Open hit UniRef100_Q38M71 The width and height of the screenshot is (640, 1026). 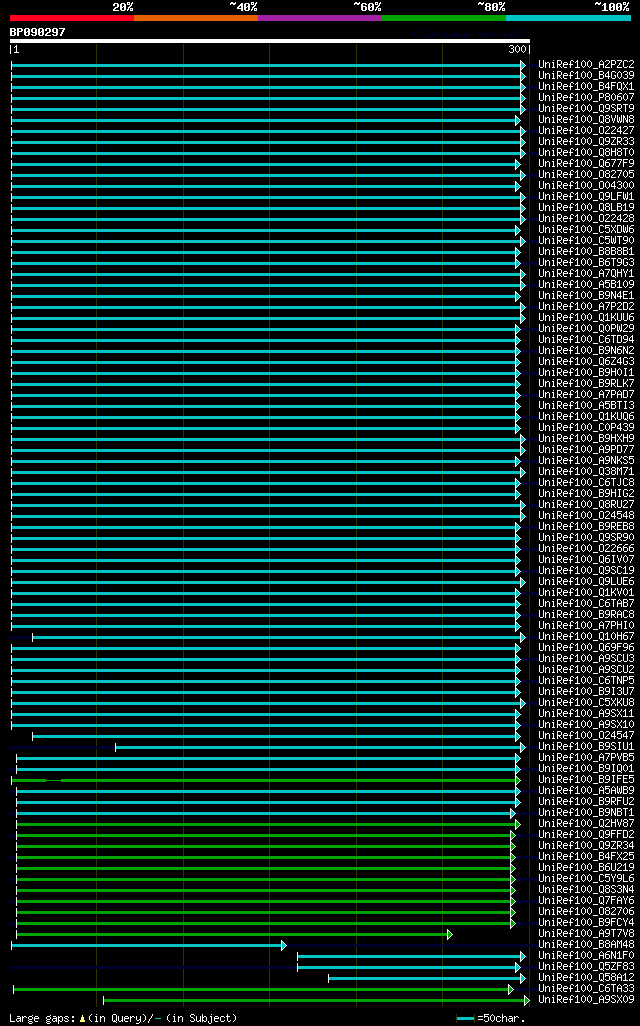(586, 472)
